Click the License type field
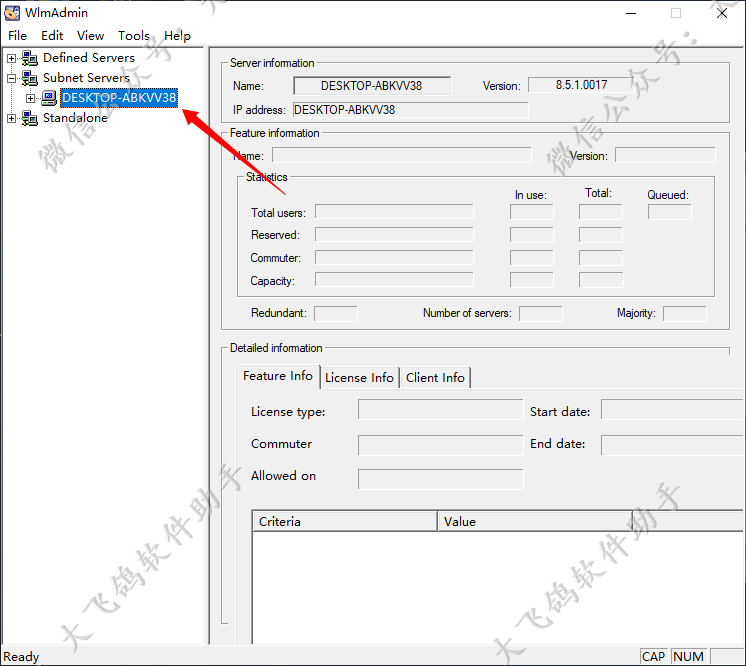The height and width of the screenshot is (666, 746). 440,411
